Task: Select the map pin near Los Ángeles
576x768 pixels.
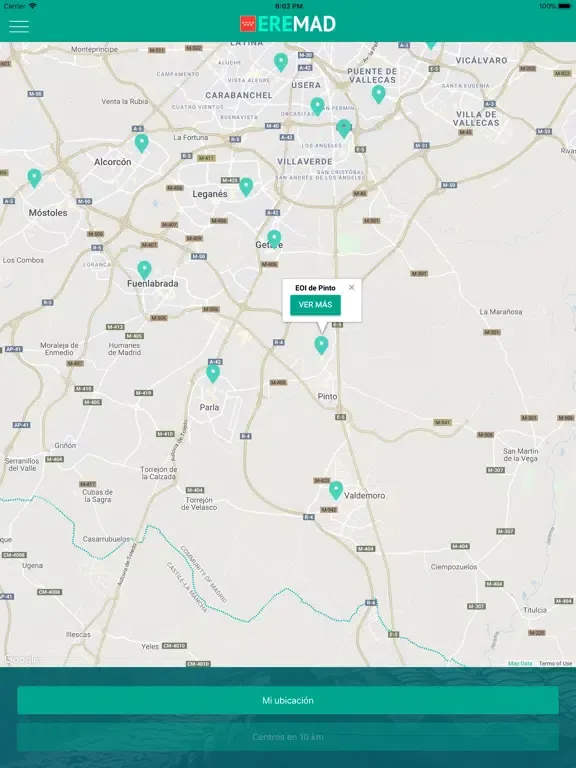Action: (x=344, y=129)
